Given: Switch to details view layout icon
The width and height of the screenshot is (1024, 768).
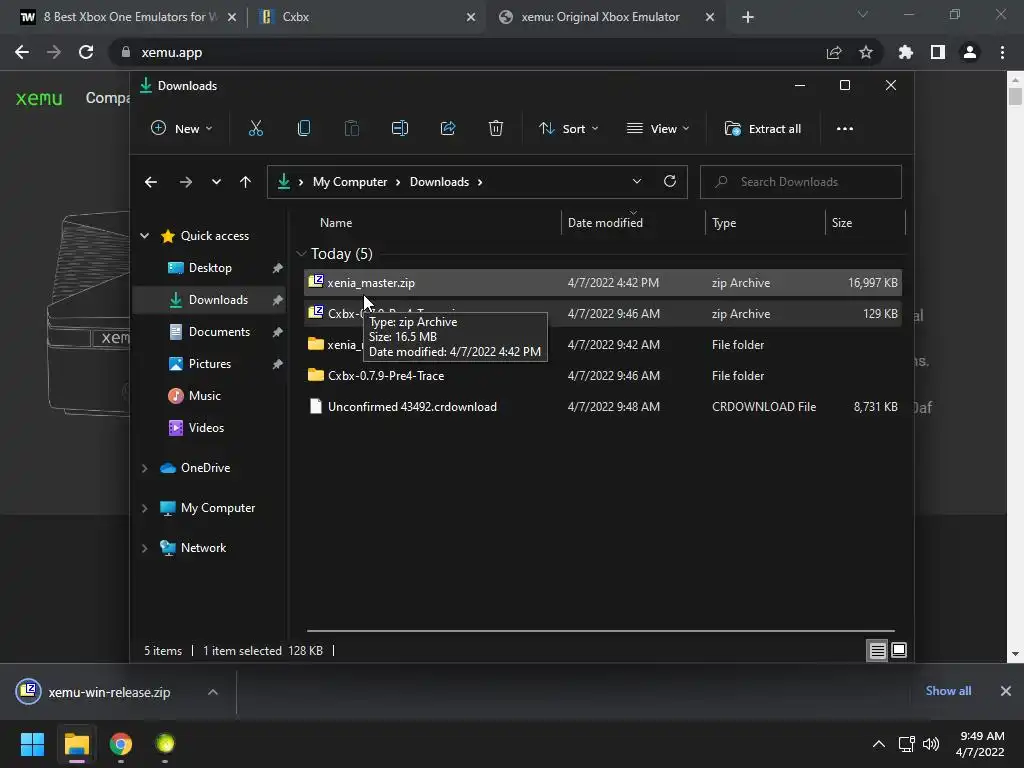Looking at the screenshot, I should 877,650.
